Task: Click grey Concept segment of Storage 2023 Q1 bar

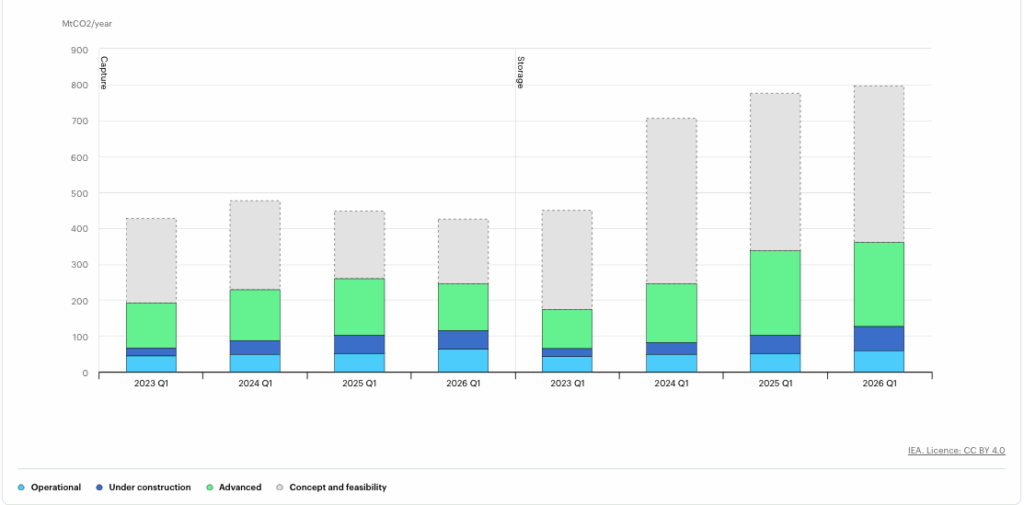Action: [567, 259]
